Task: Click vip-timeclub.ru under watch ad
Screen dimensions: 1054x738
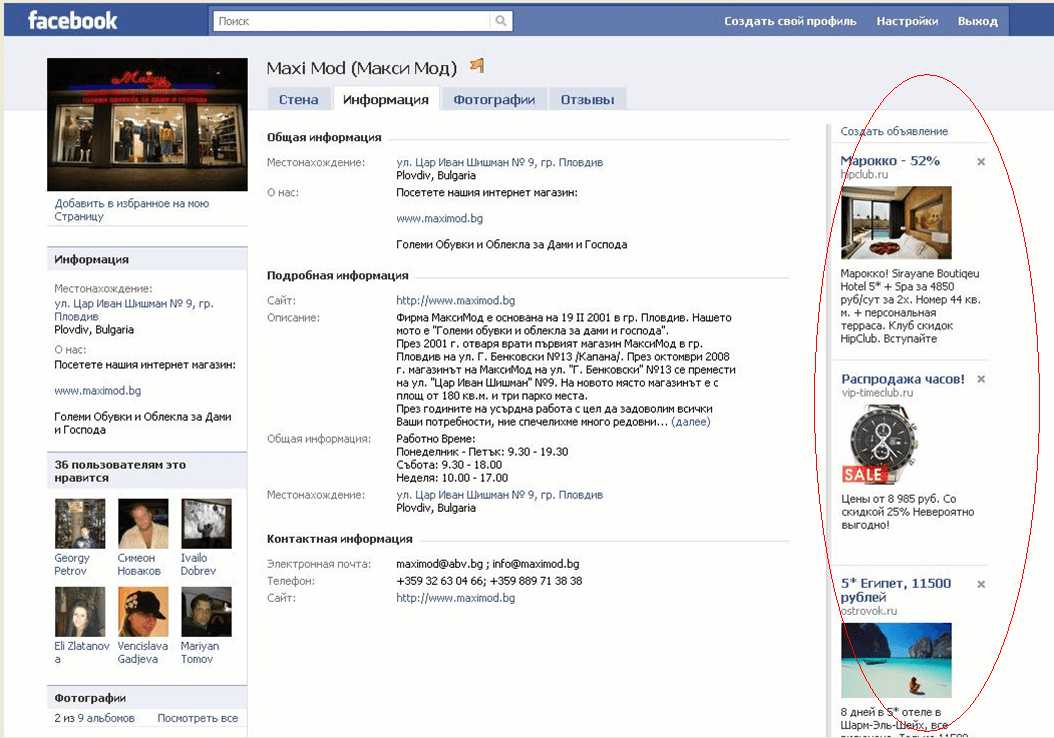Action: (877, 393)
